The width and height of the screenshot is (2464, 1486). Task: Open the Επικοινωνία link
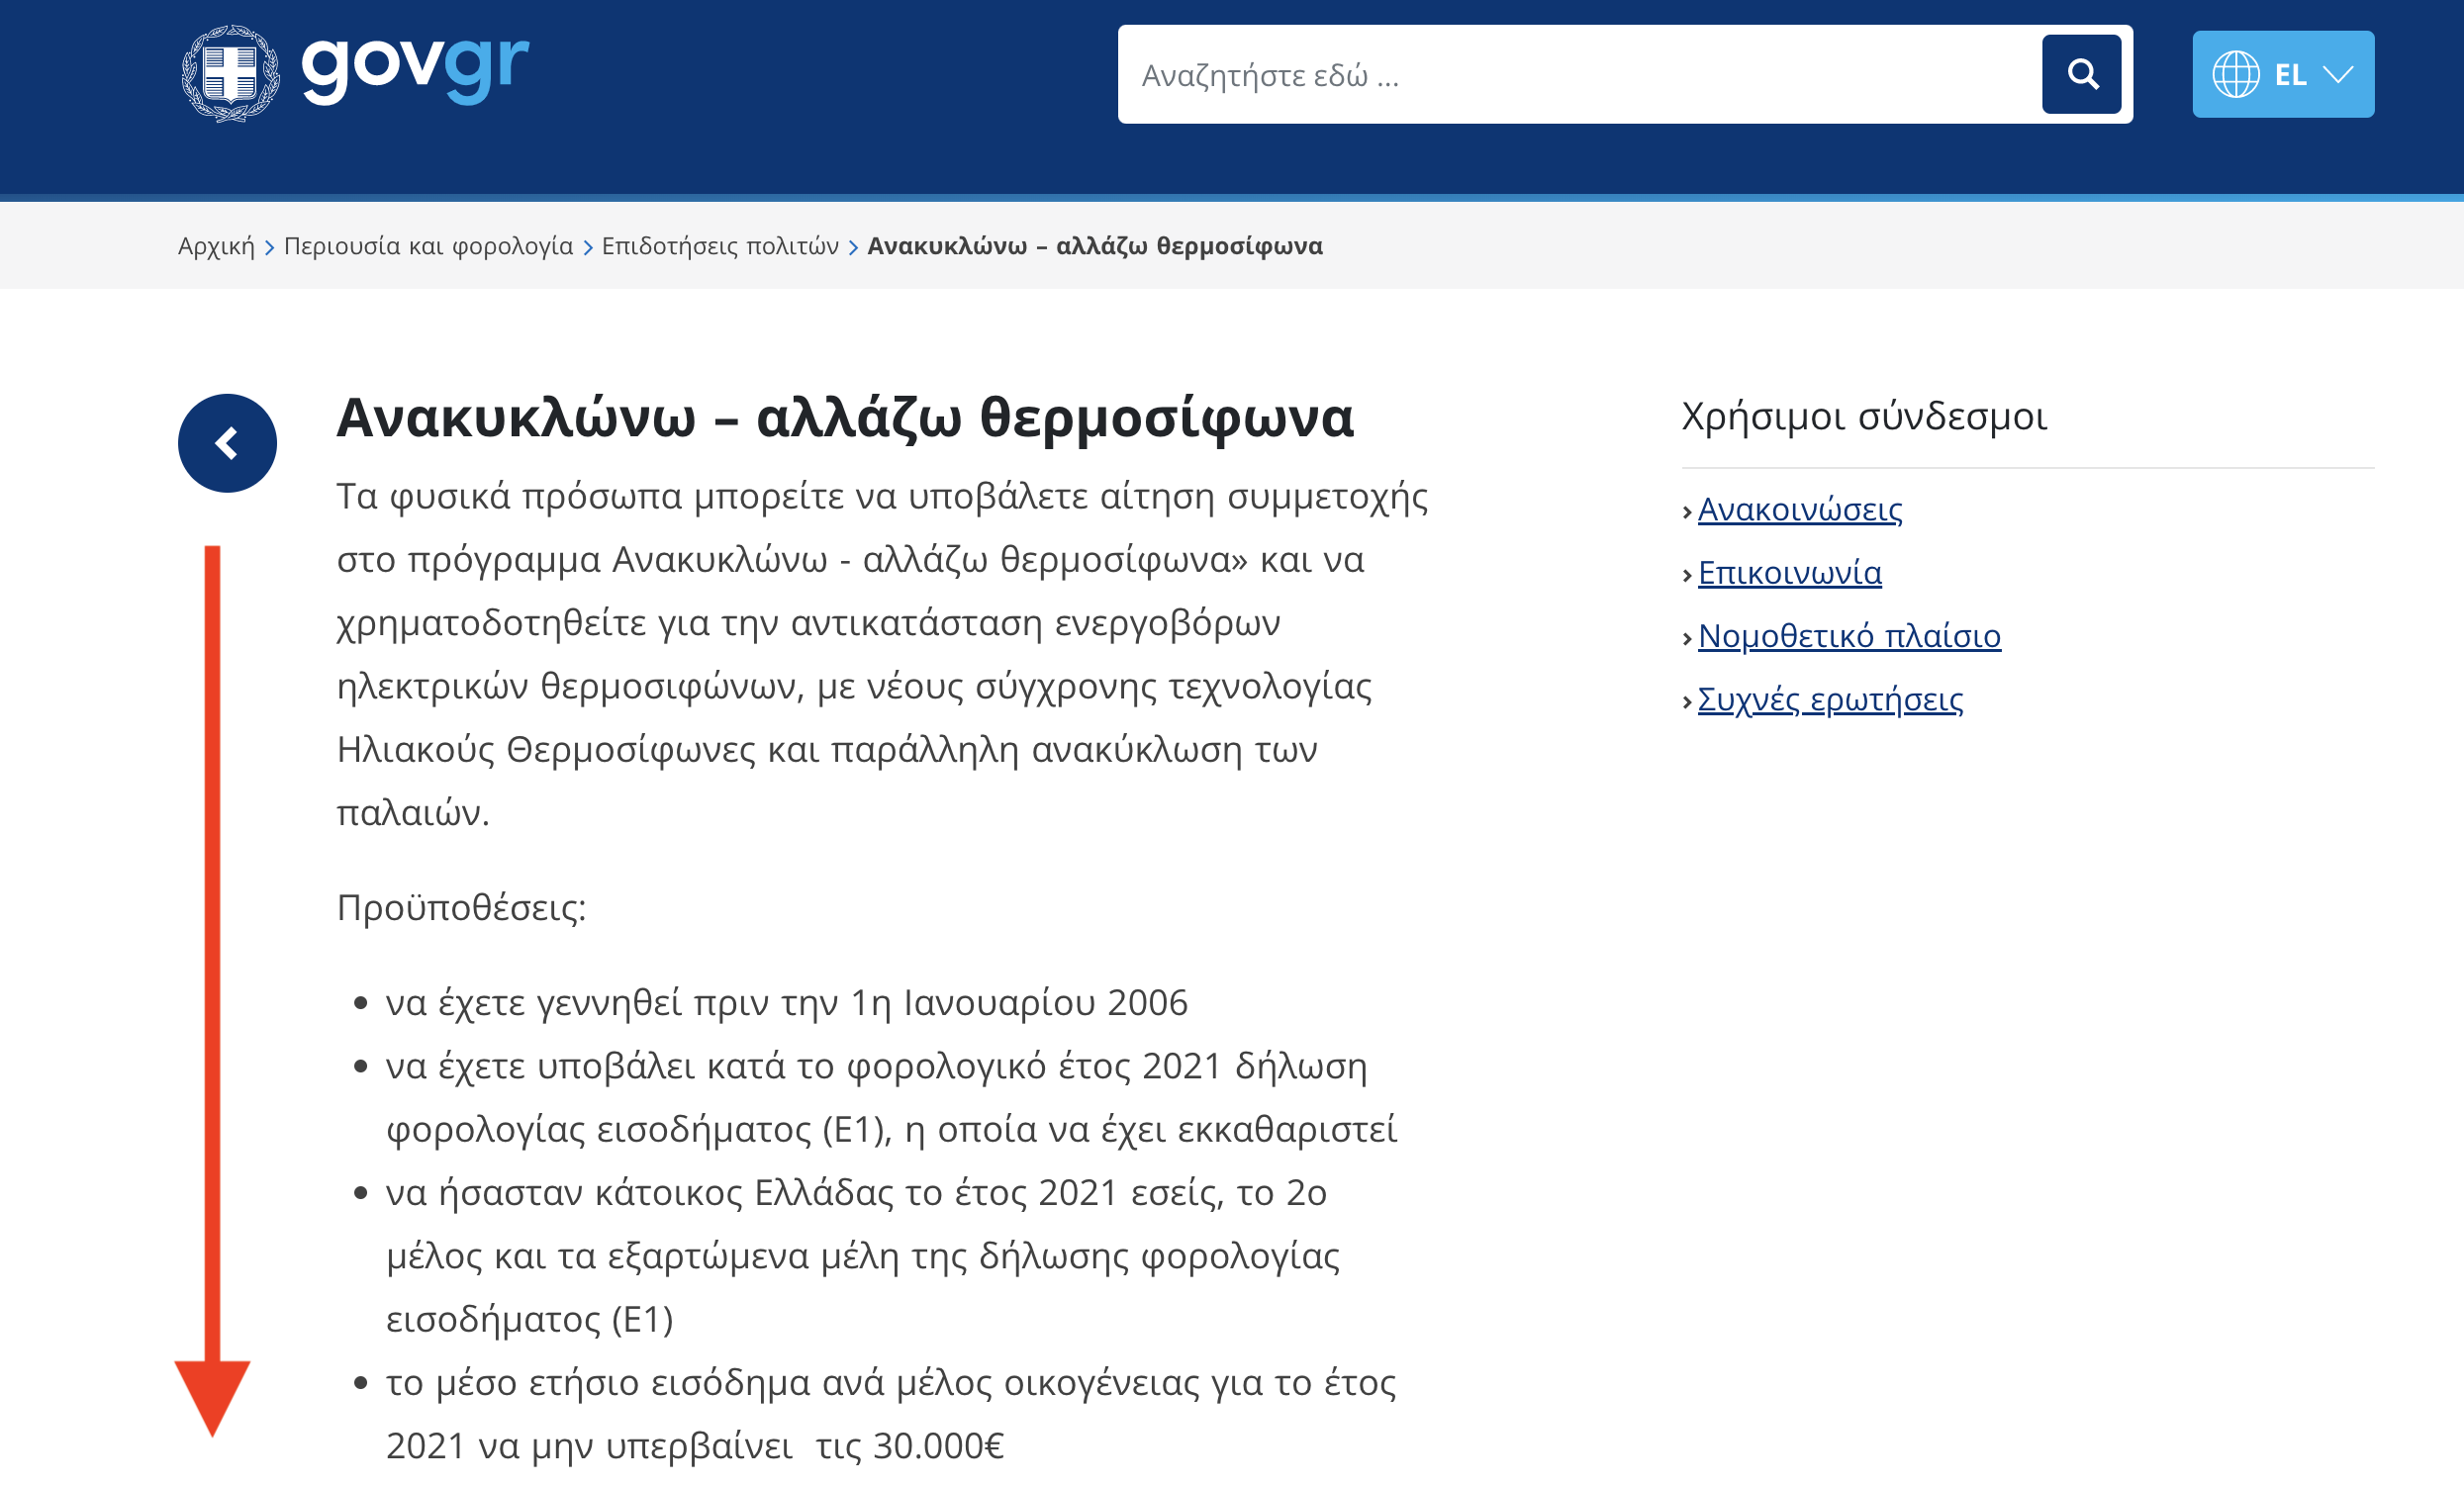click(1789, 573)
